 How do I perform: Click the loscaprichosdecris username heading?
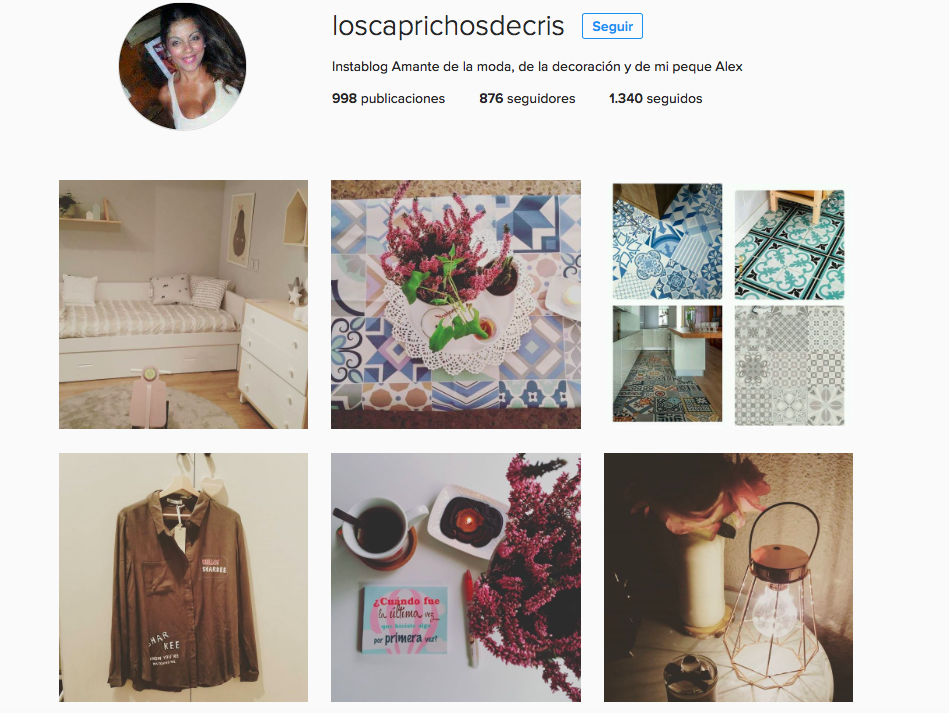(x=448, y=26)
